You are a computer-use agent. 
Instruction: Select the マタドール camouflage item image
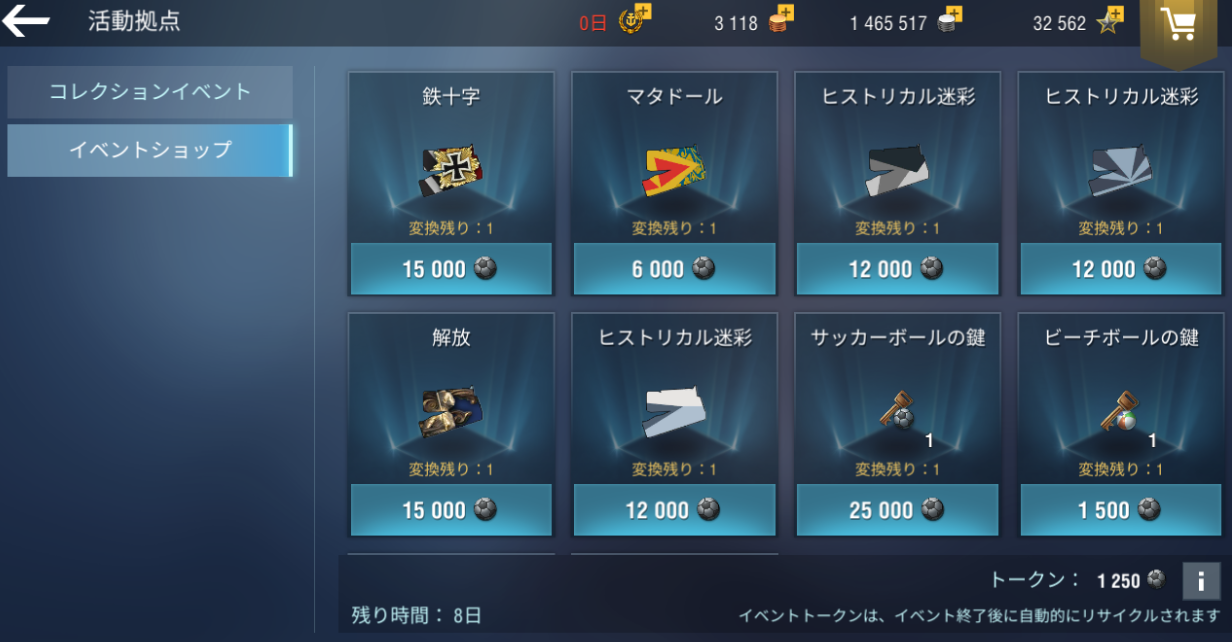[x=674, y=171]
